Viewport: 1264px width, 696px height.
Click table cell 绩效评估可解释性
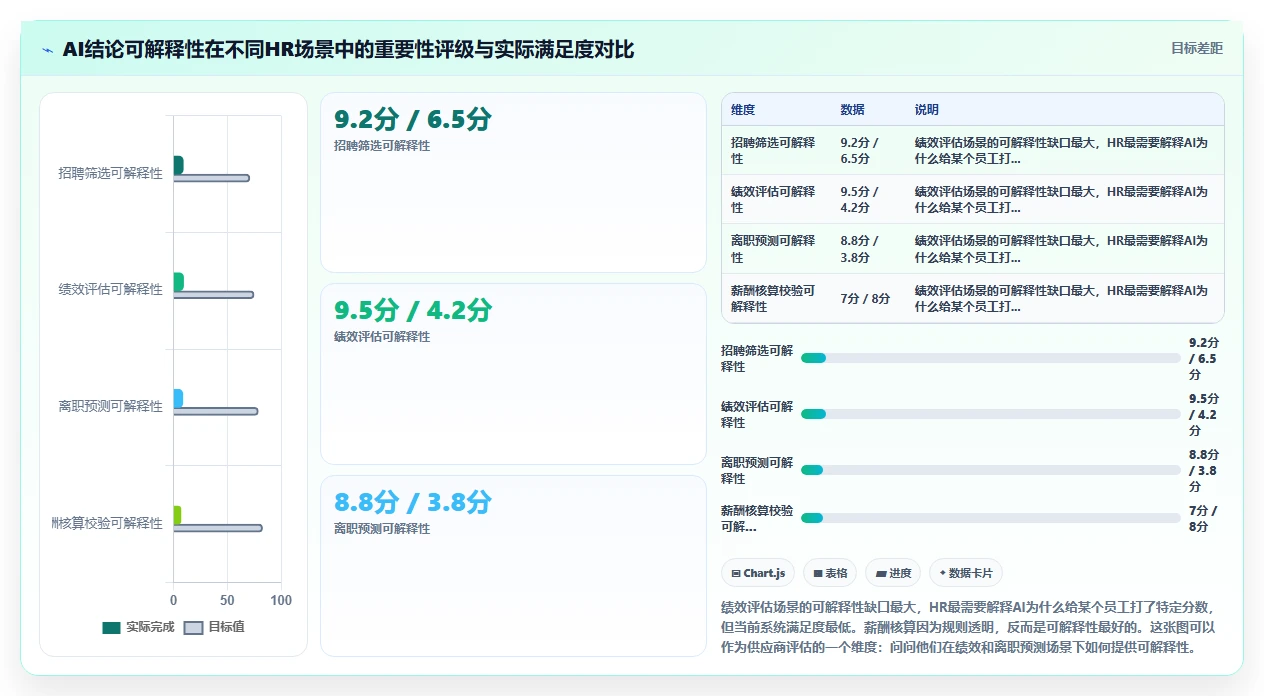coord(776,199)
